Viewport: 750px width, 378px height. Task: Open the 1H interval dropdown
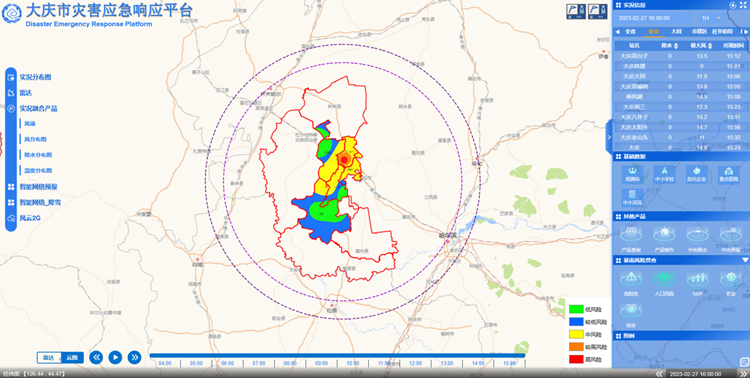pyautogui.click(x=711, y=18)
